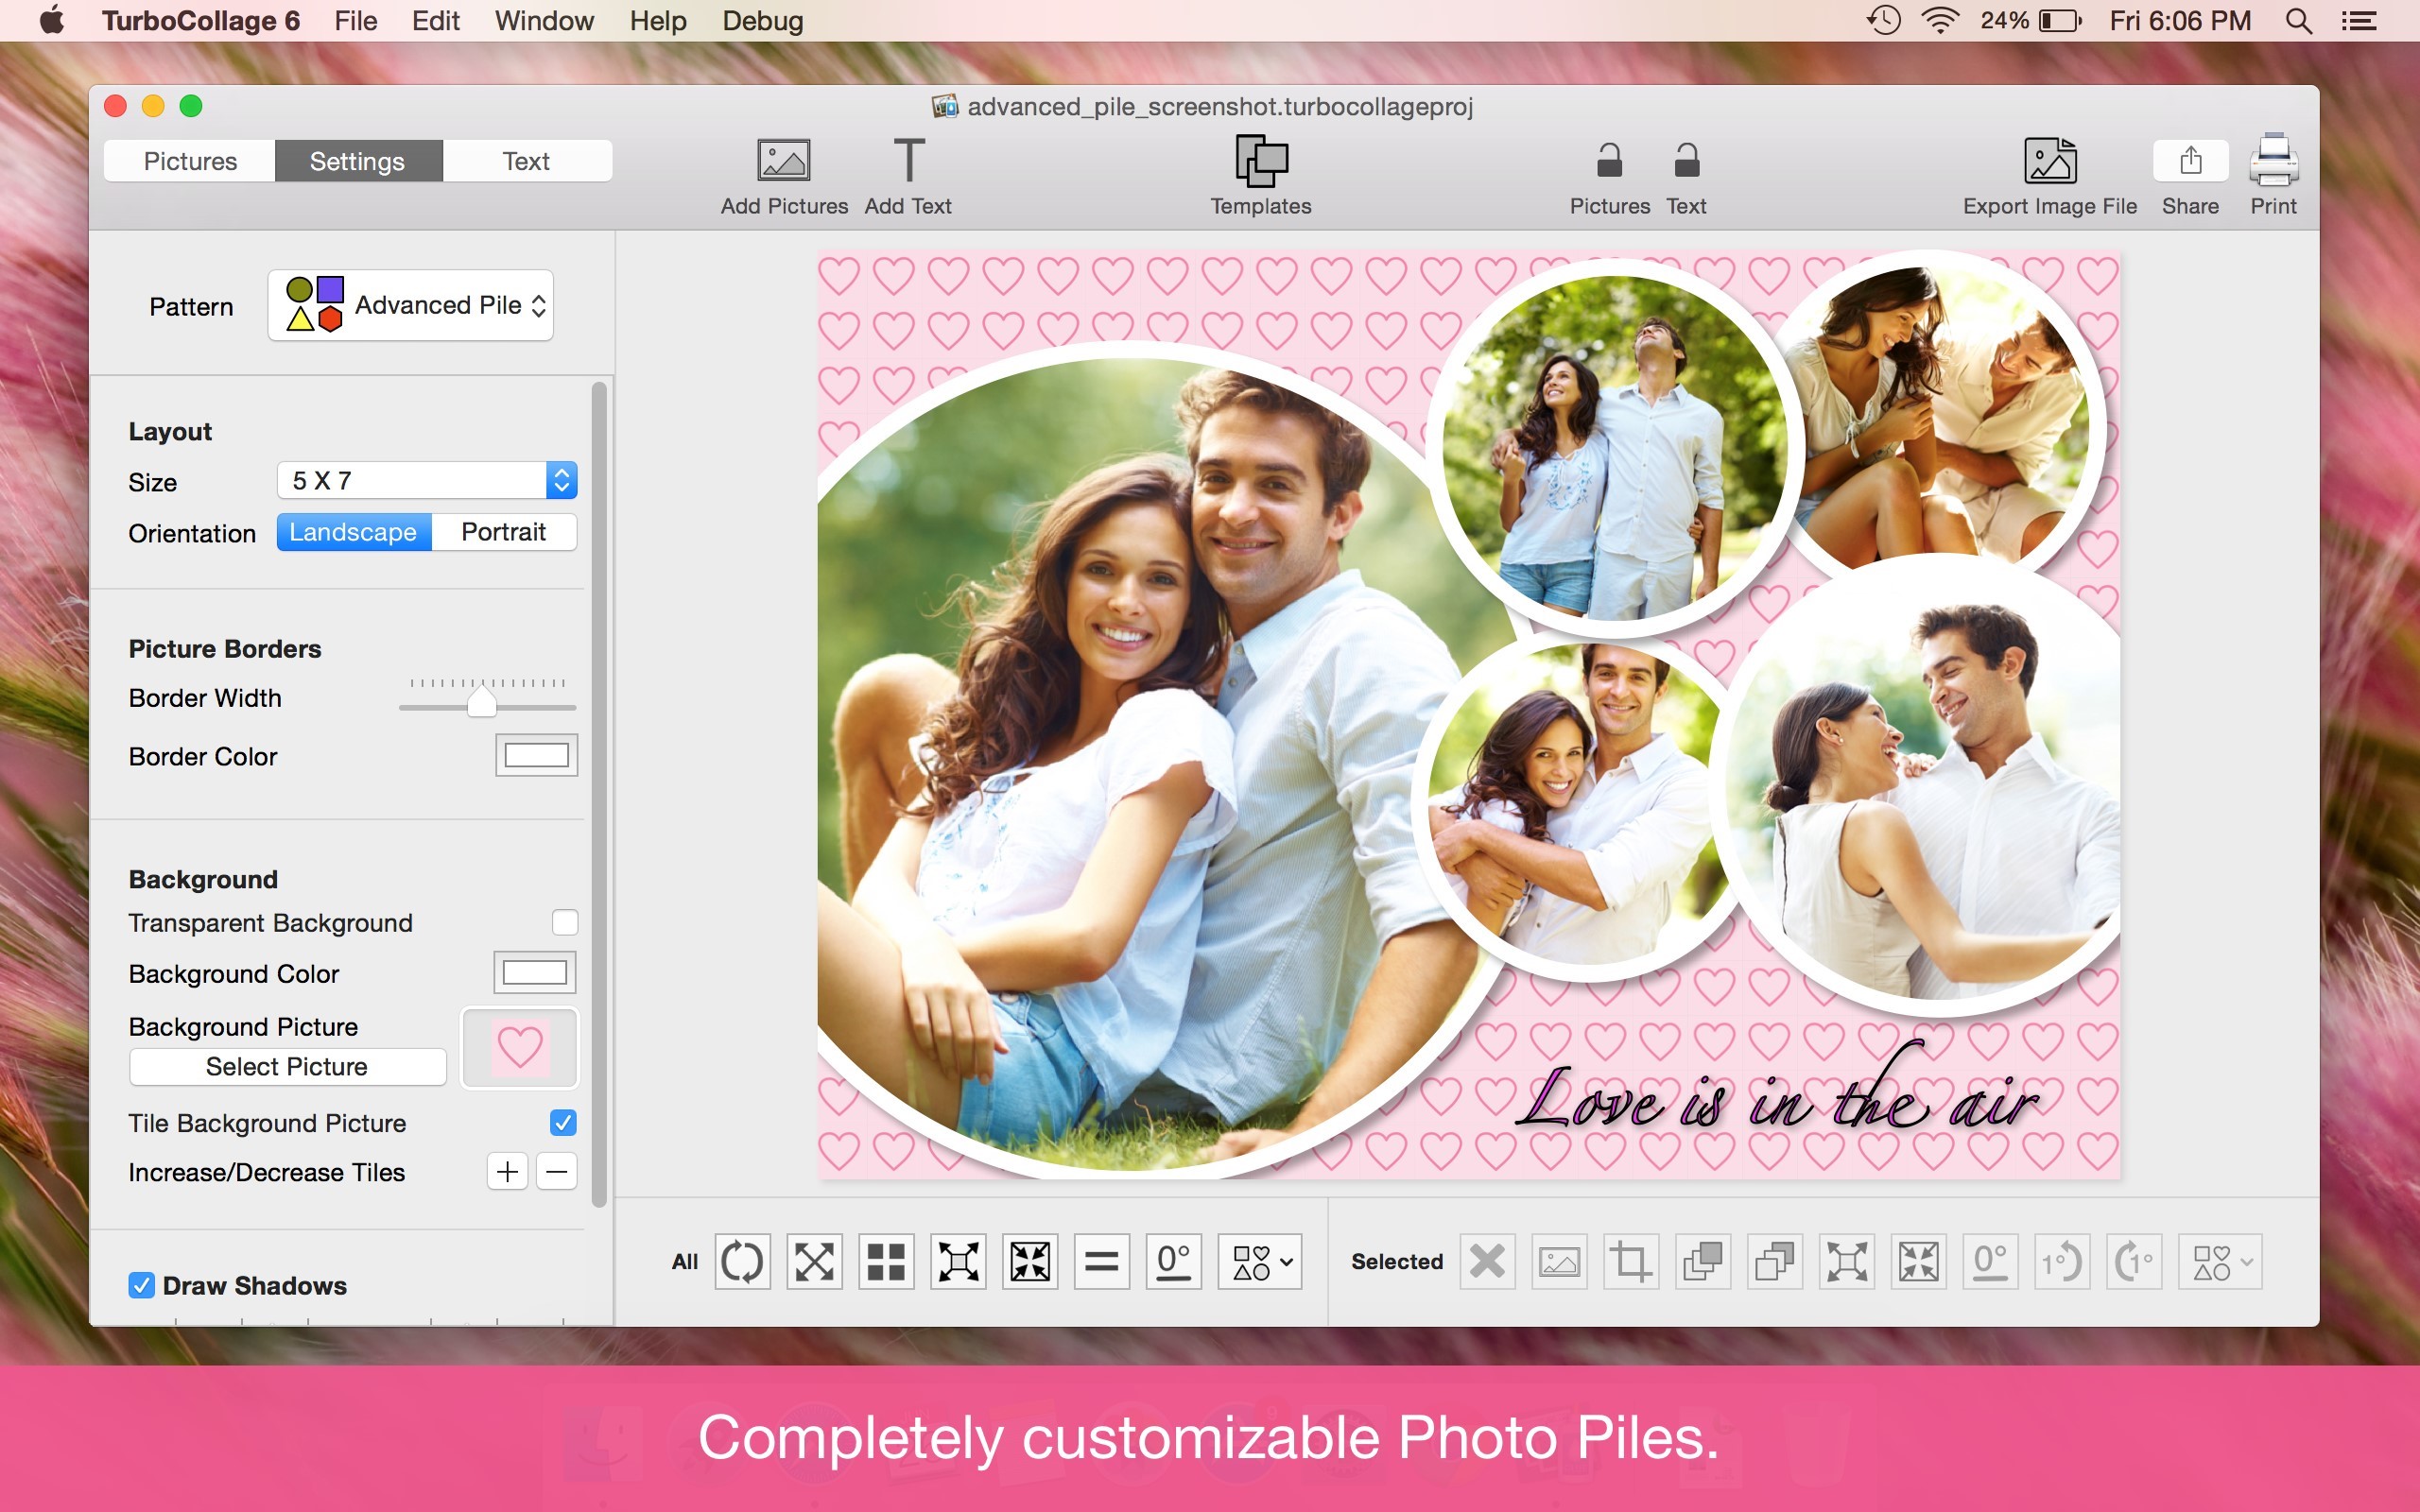2420x1512 pixels.
Task: Open the Border Color swatch
Action: pos(536,756)
